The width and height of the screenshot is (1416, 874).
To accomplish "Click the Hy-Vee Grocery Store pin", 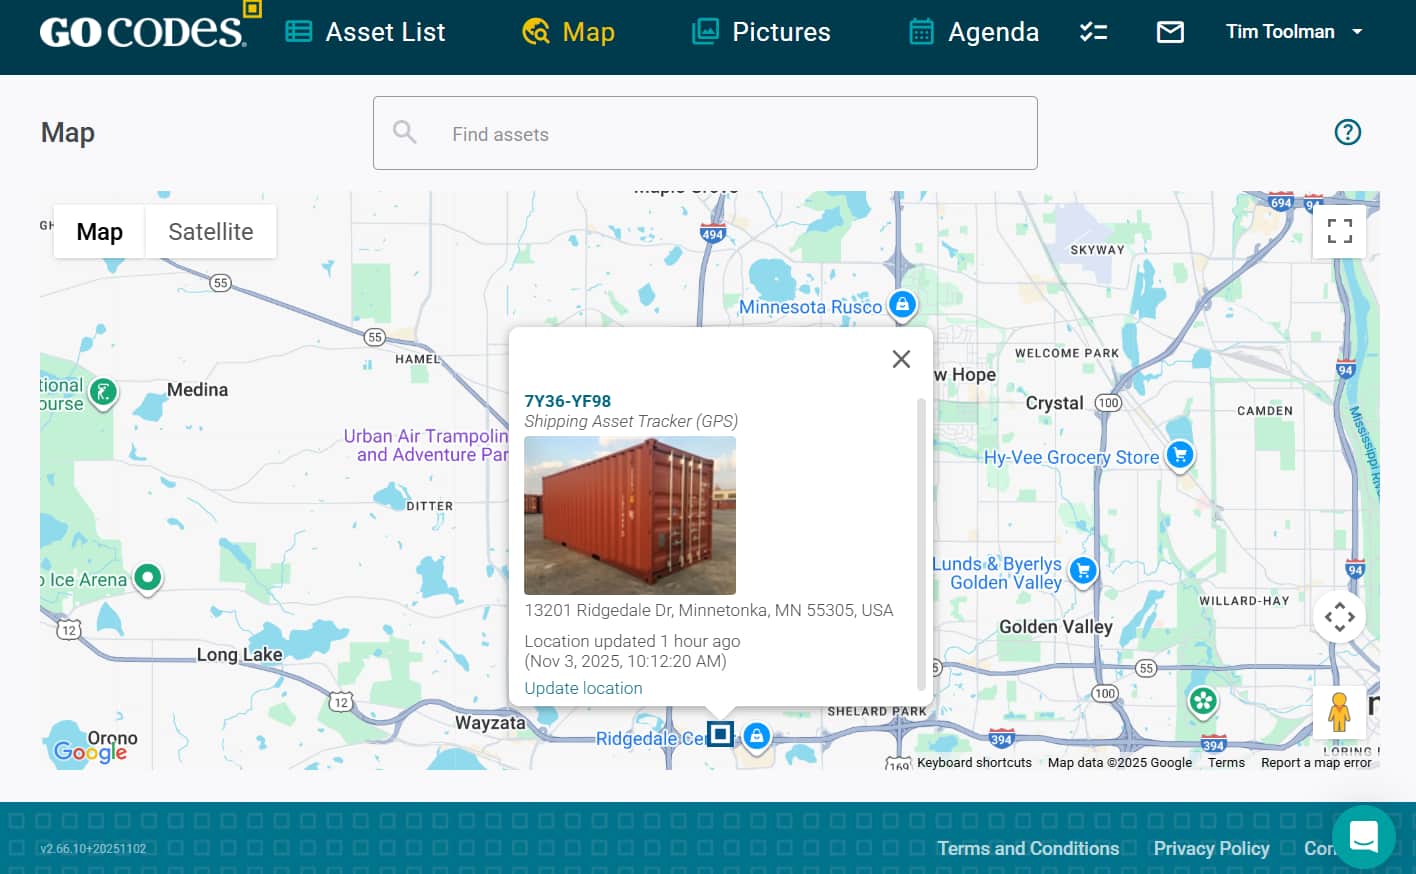I will (1180, 454).
